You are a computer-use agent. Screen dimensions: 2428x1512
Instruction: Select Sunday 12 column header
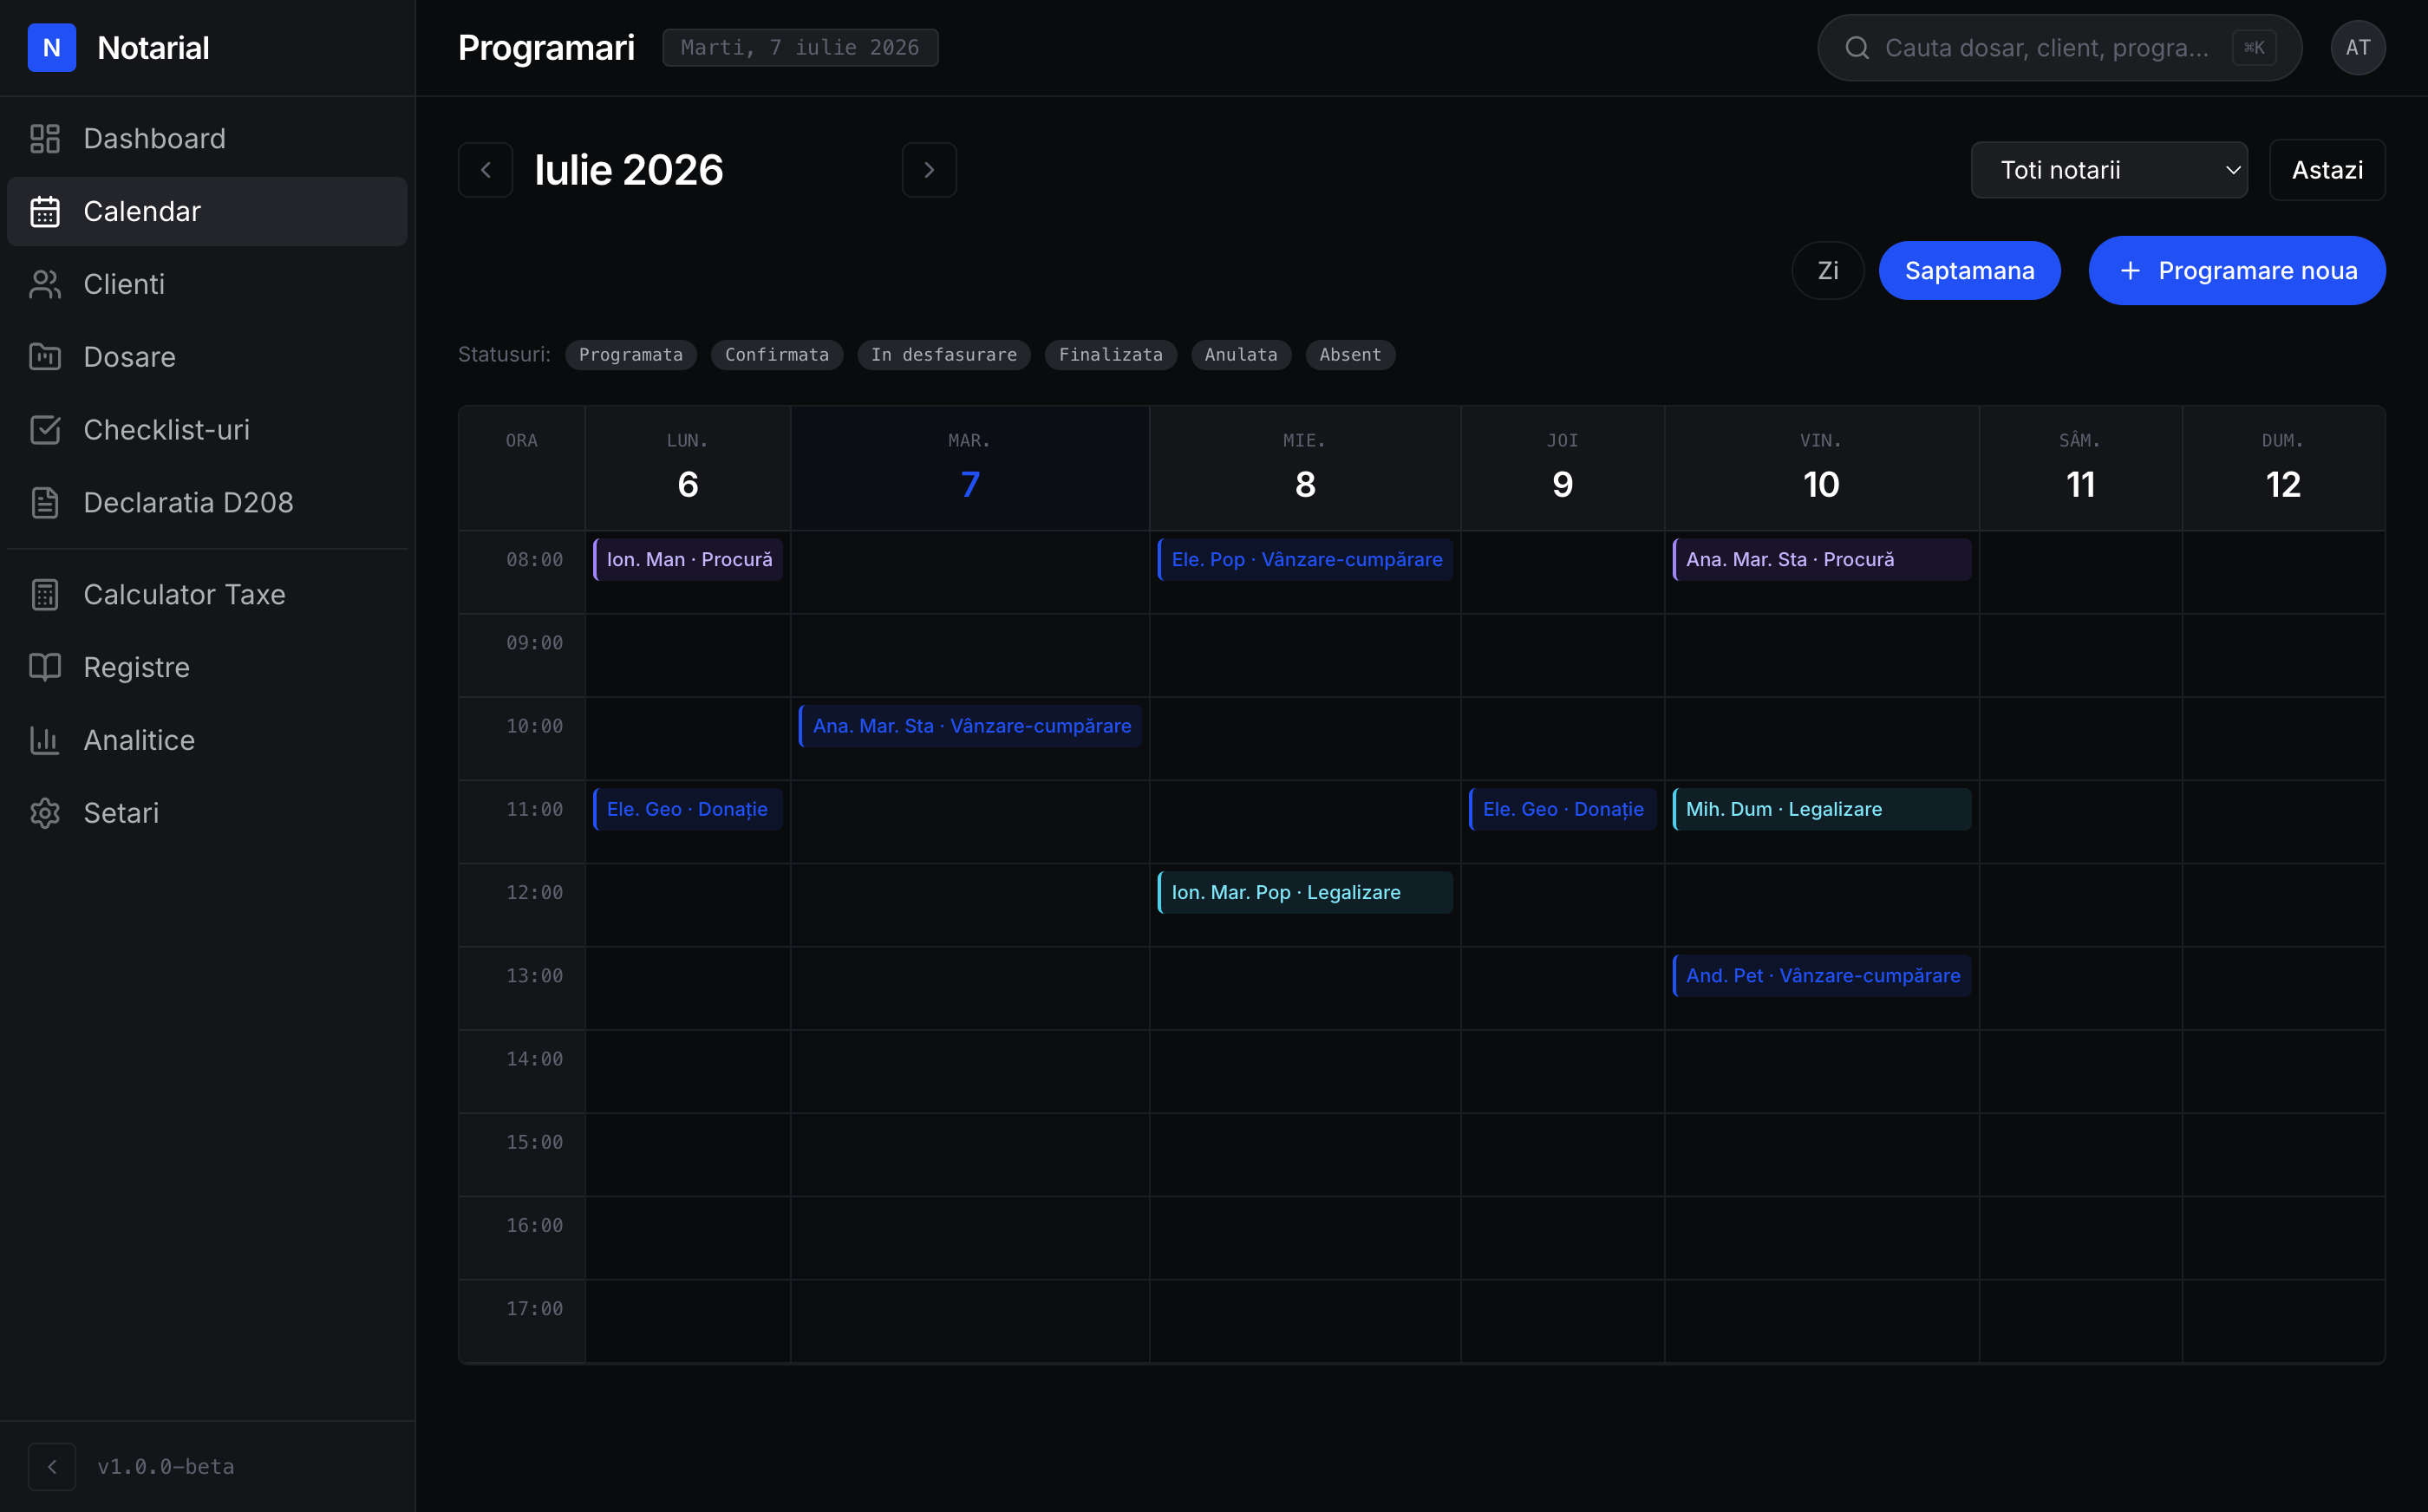pyautogui.click(x=2284, y=468)
